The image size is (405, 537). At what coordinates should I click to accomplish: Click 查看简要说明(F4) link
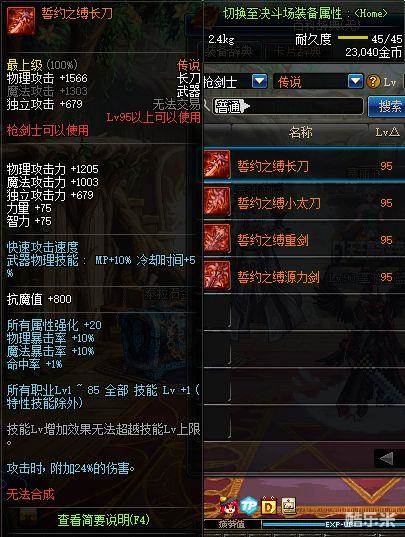(x=103, y=520)
